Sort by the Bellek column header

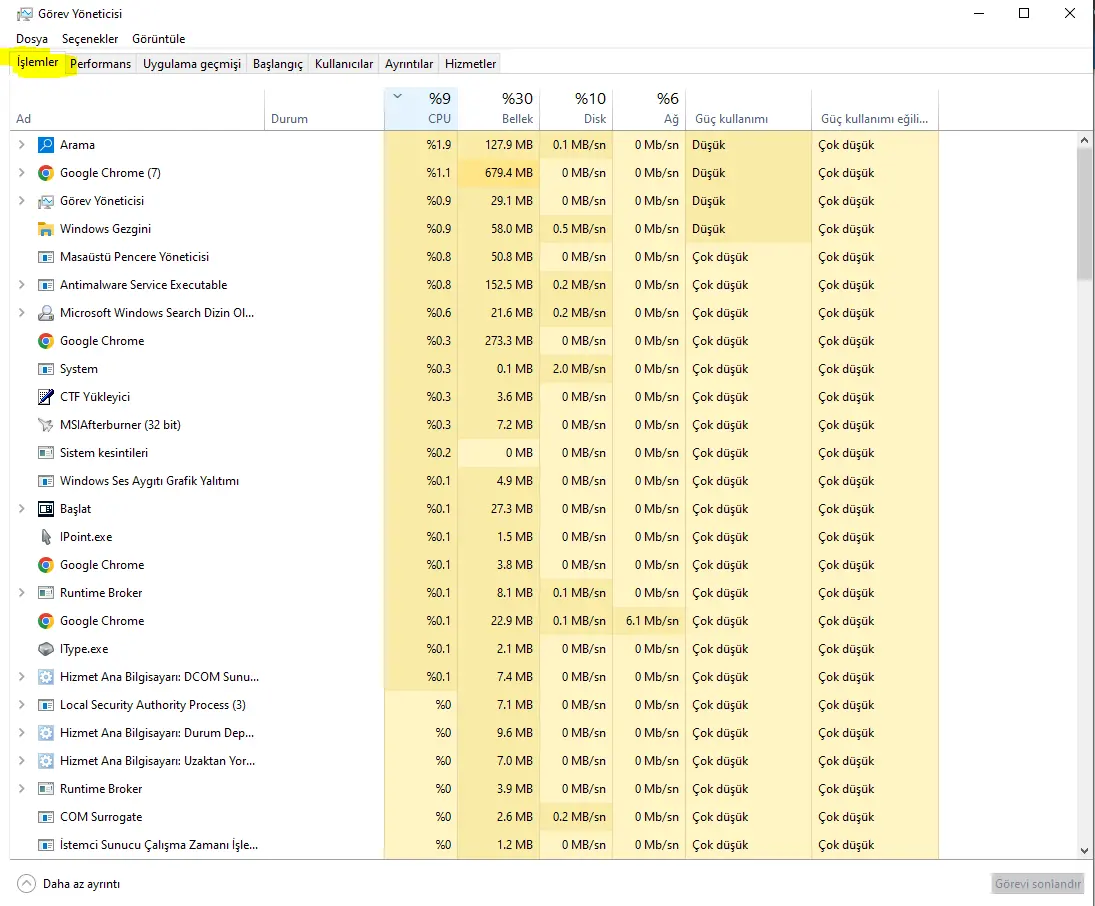tap(499, 109)
